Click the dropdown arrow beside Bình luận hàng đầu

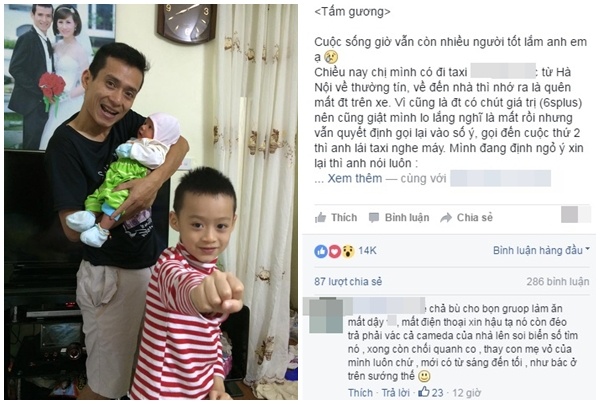[587, 249]
